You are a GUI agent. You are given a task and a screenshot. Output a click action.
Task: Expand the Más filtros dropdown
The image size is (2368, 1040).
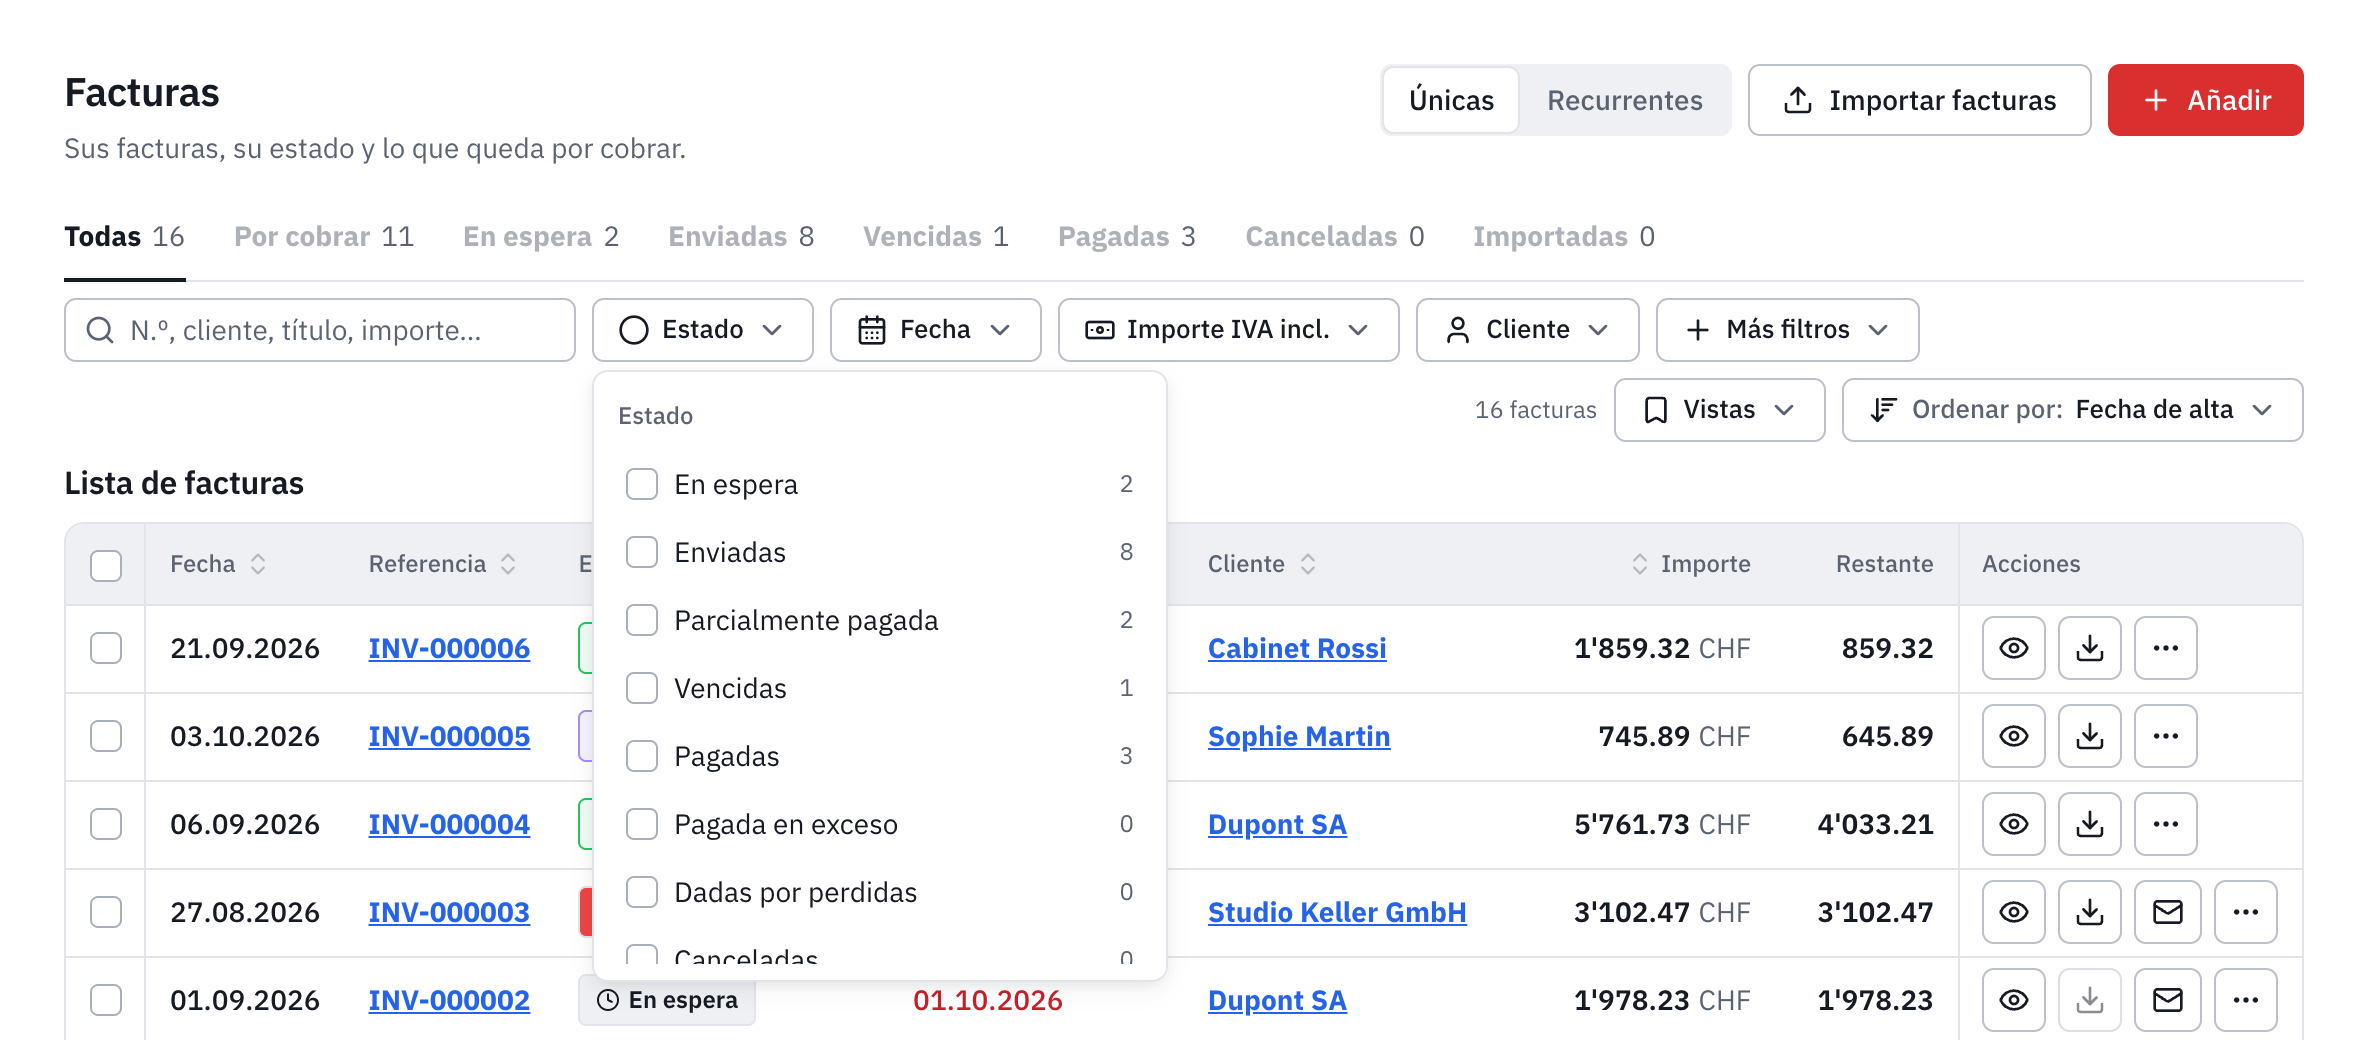[1787, 330]
